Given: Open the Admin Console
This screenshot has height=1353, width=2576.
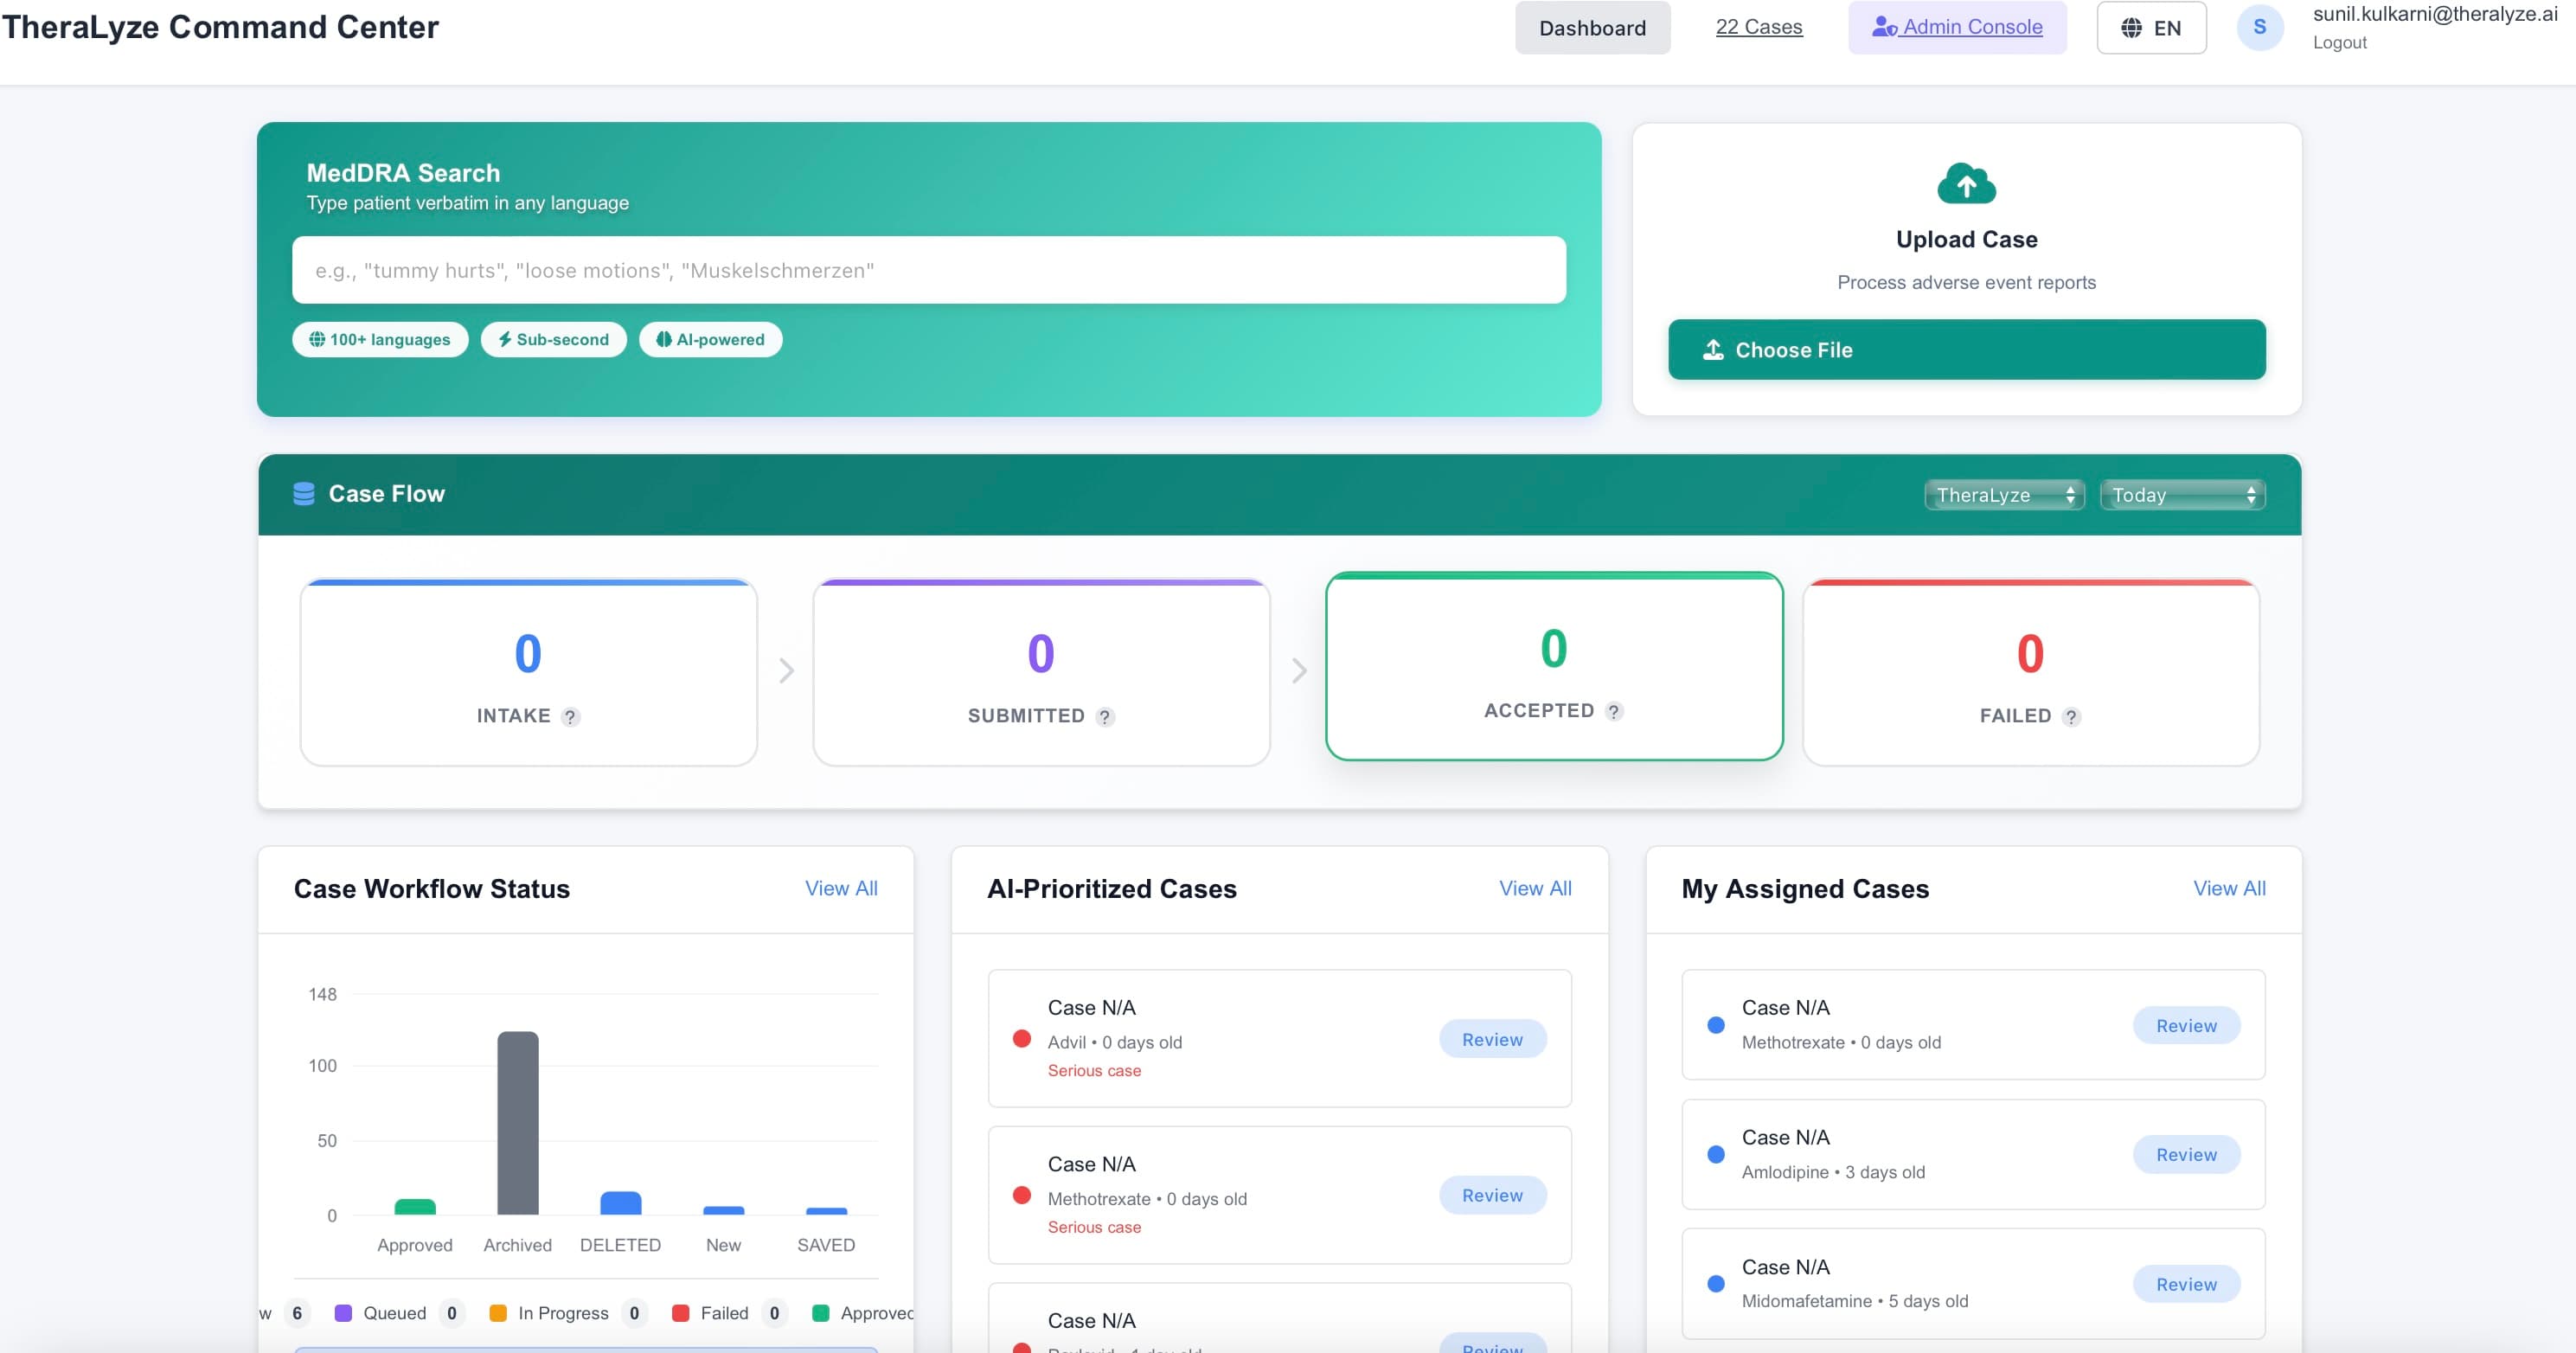Looking at the screenshot, I should 1957,27.
